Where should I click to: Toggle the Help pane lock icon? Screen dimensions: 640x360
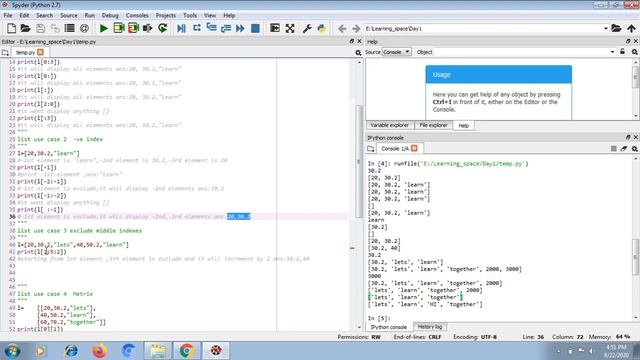pyautogui.click(x=622, y=52)
